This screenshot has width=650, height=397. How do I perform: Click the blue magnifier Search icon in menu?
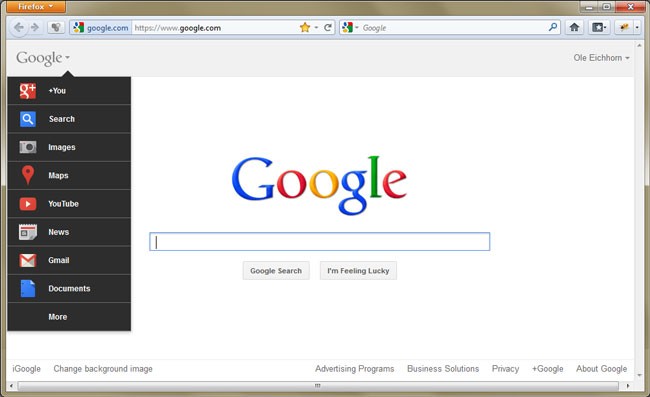28,119
